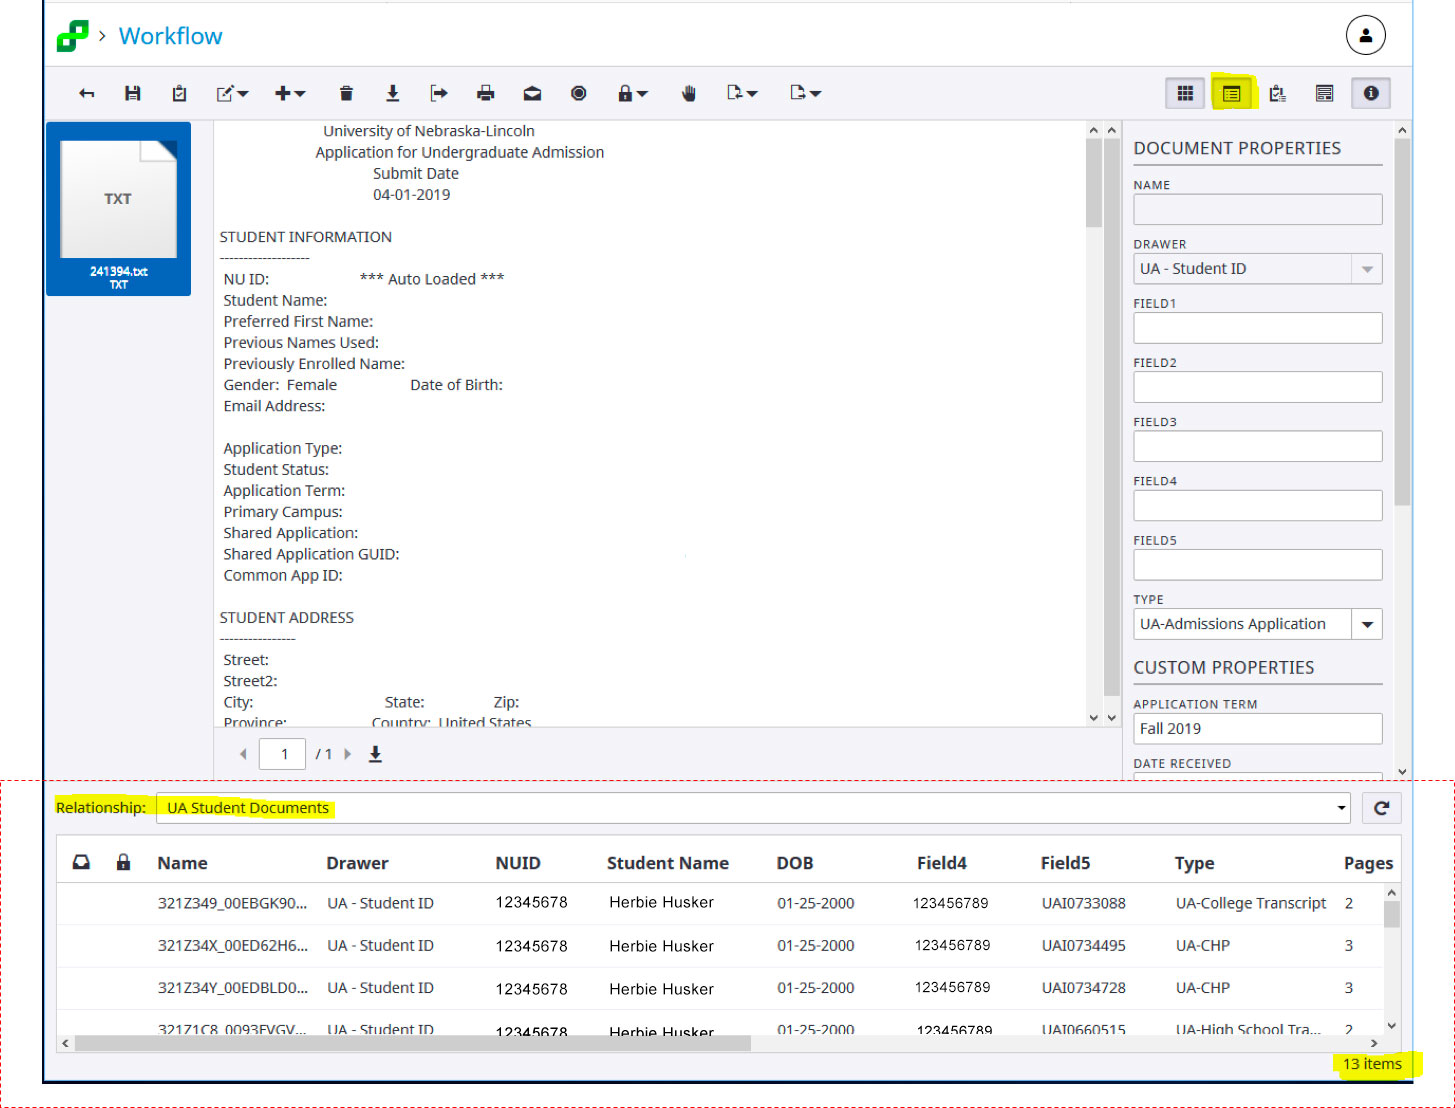Click the clipboard checkmark toolbar icon
Viewport: 1455px width, 1108px height.
(179, 93)
